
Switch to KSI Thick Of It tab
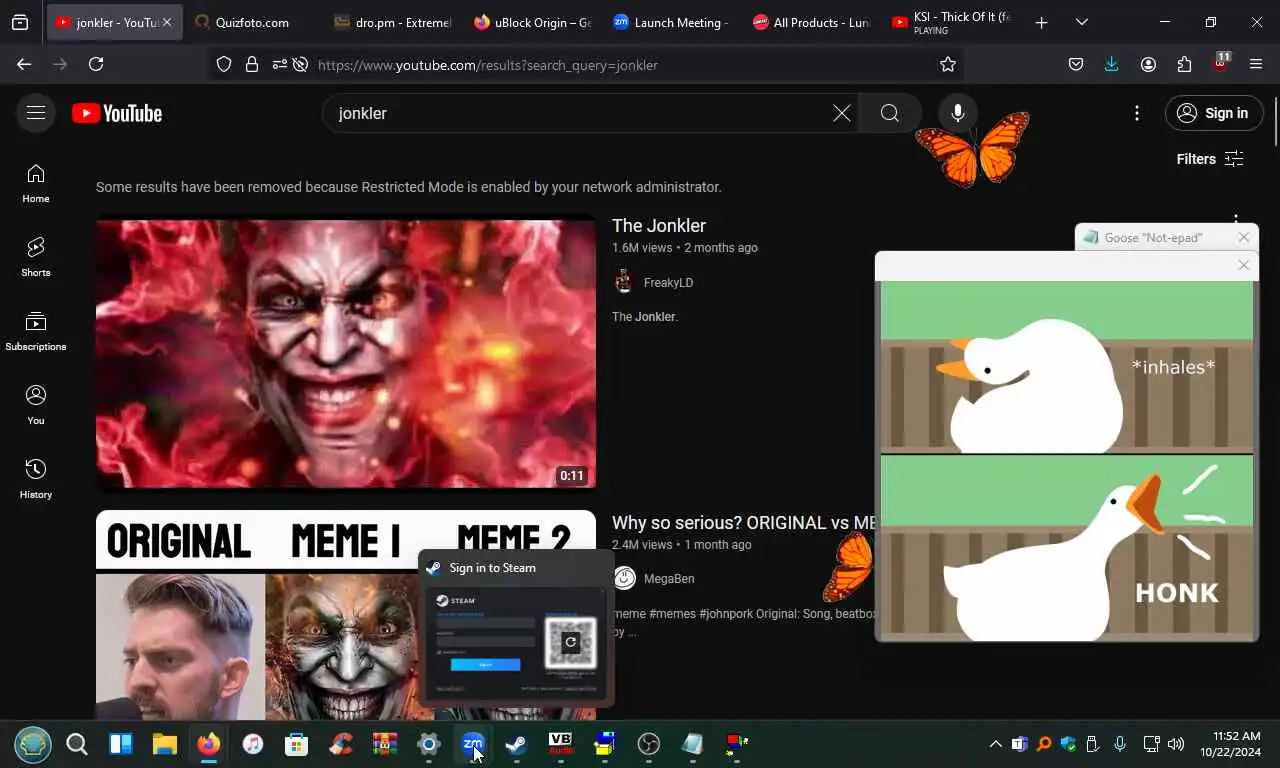(951, 22)
